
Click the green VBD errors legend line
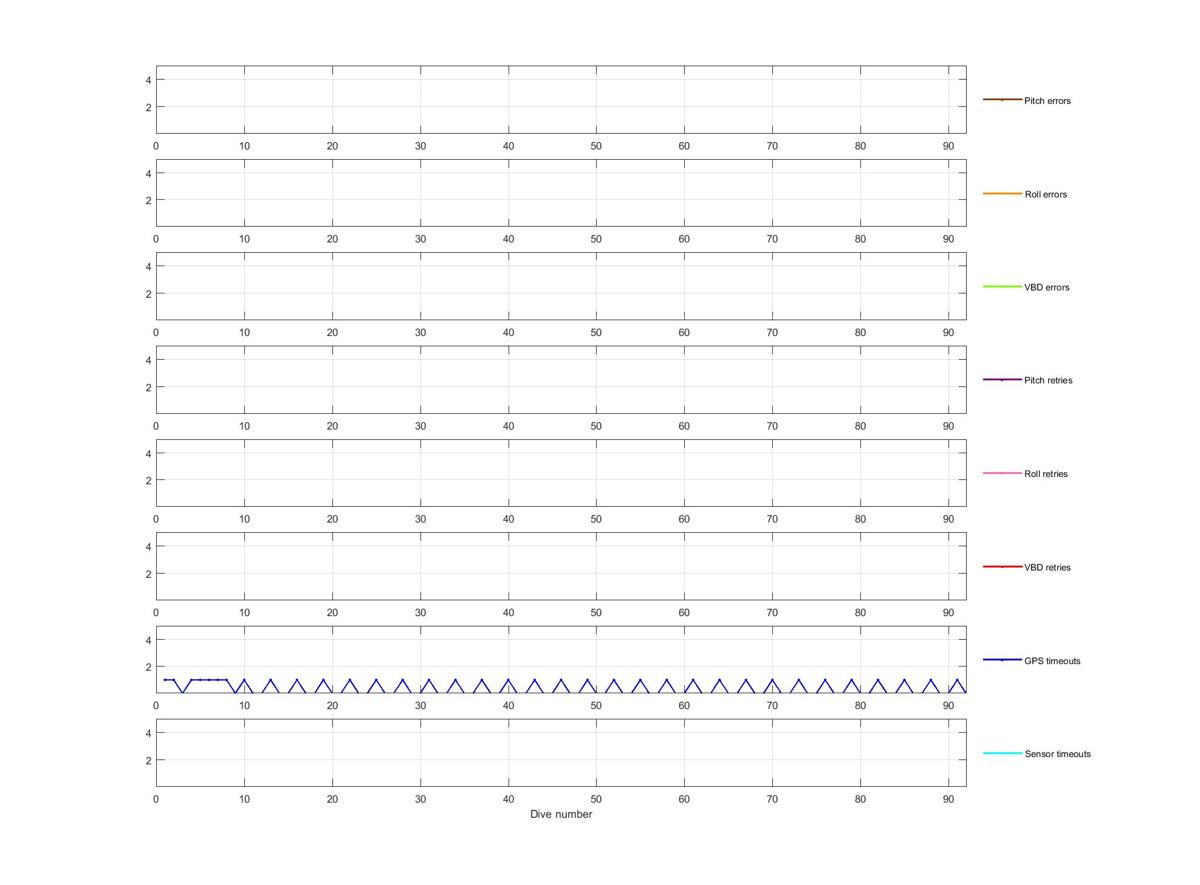click(1002, 287)
